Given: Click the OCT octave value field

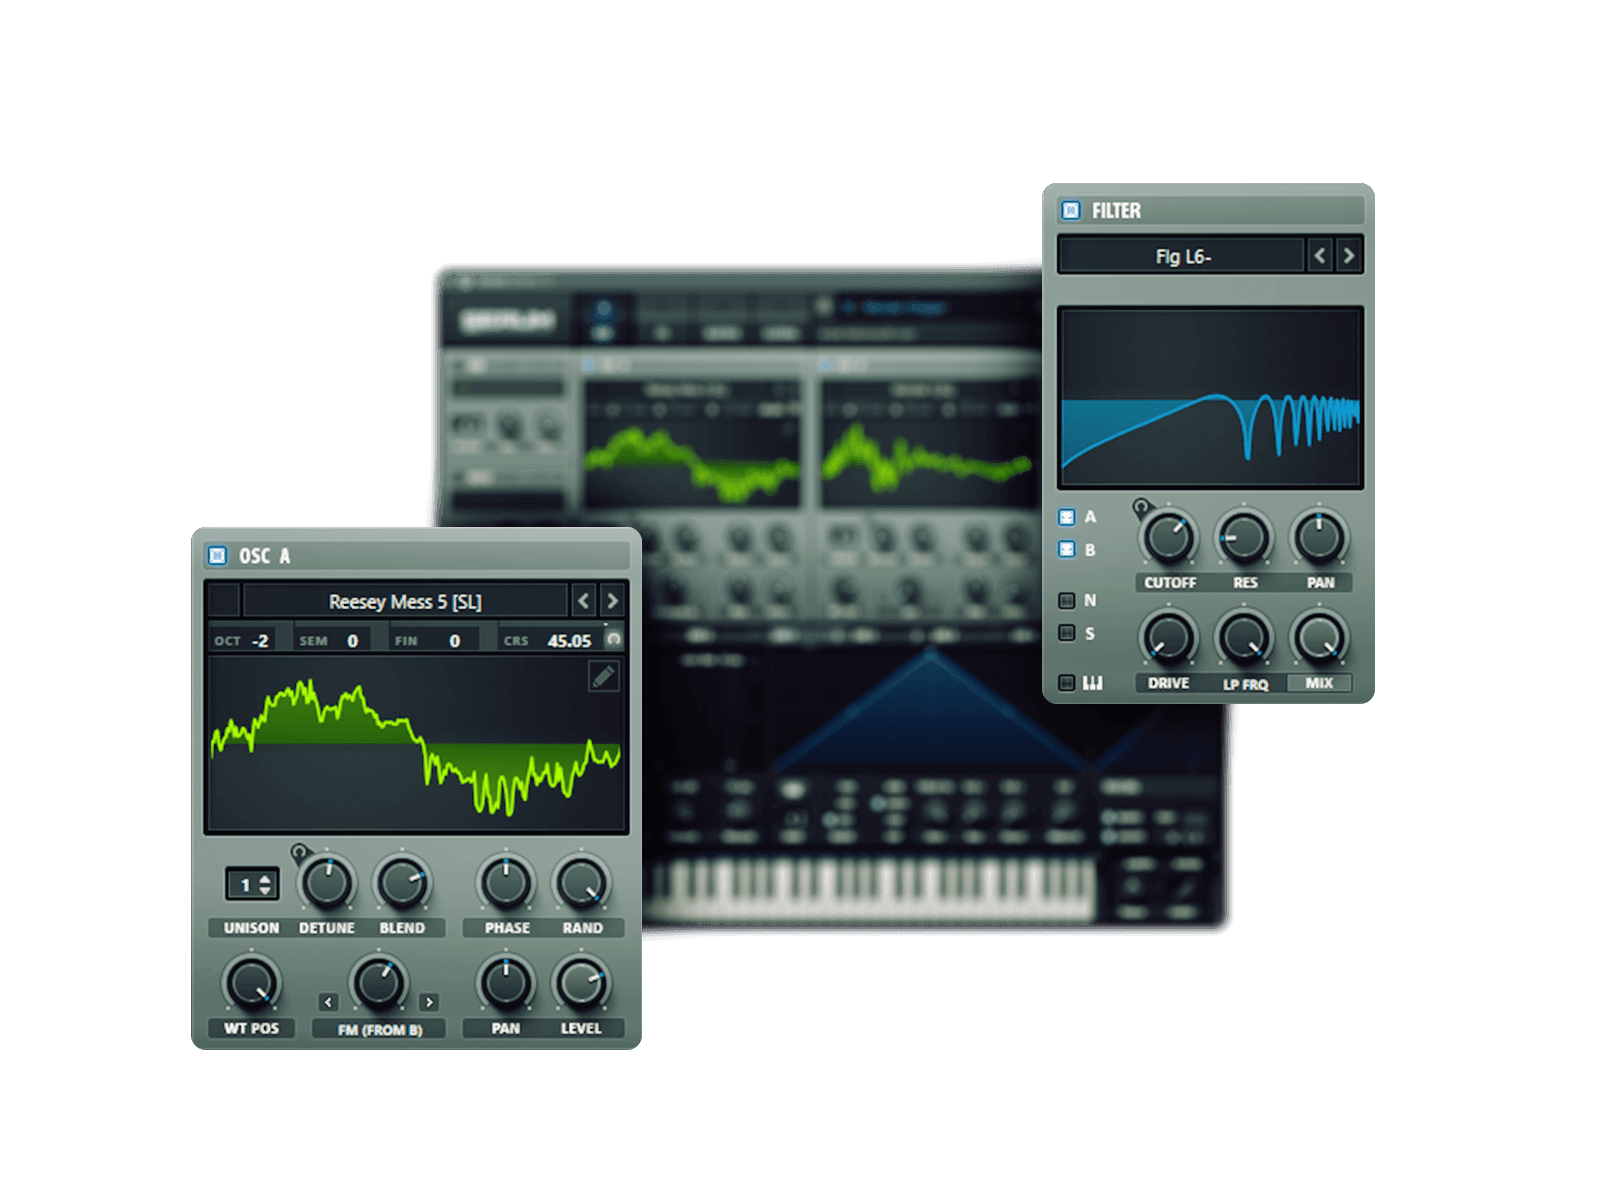Looking at the screenshot, I should point(260,641).
